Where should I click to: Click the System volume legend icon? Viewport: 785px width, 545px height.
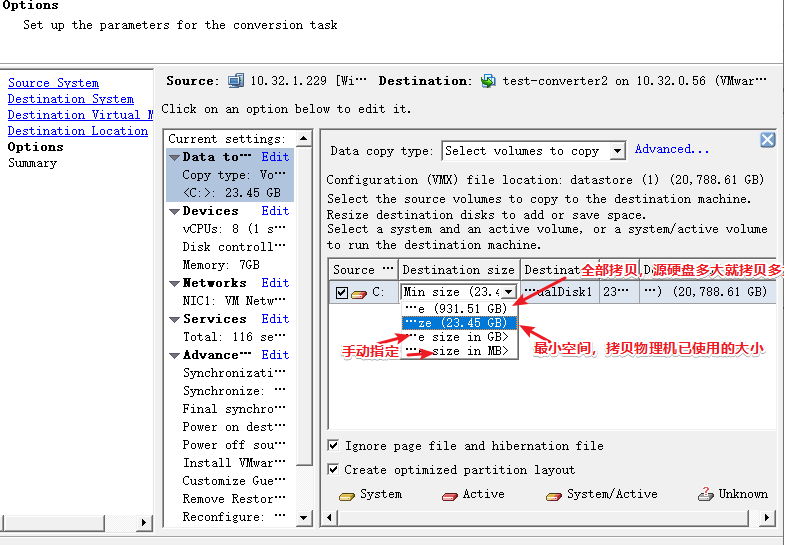tap(347, 495)
